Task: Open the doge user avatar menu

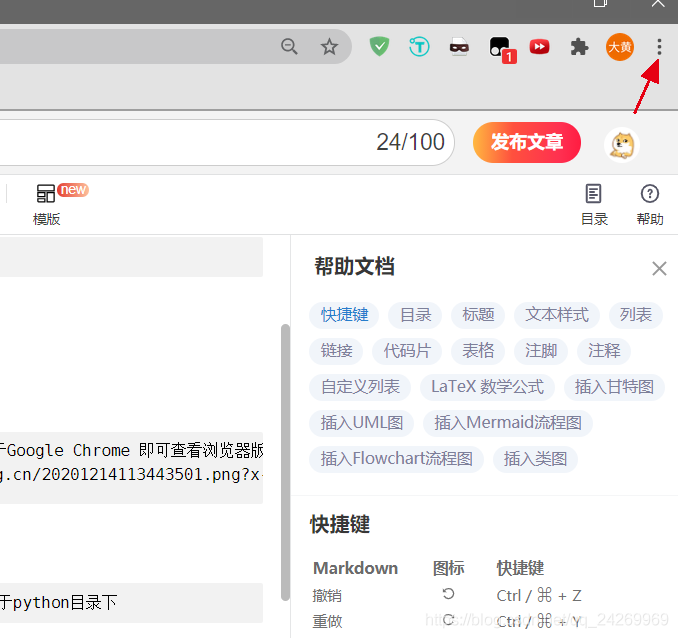Action: pos(622,144)
